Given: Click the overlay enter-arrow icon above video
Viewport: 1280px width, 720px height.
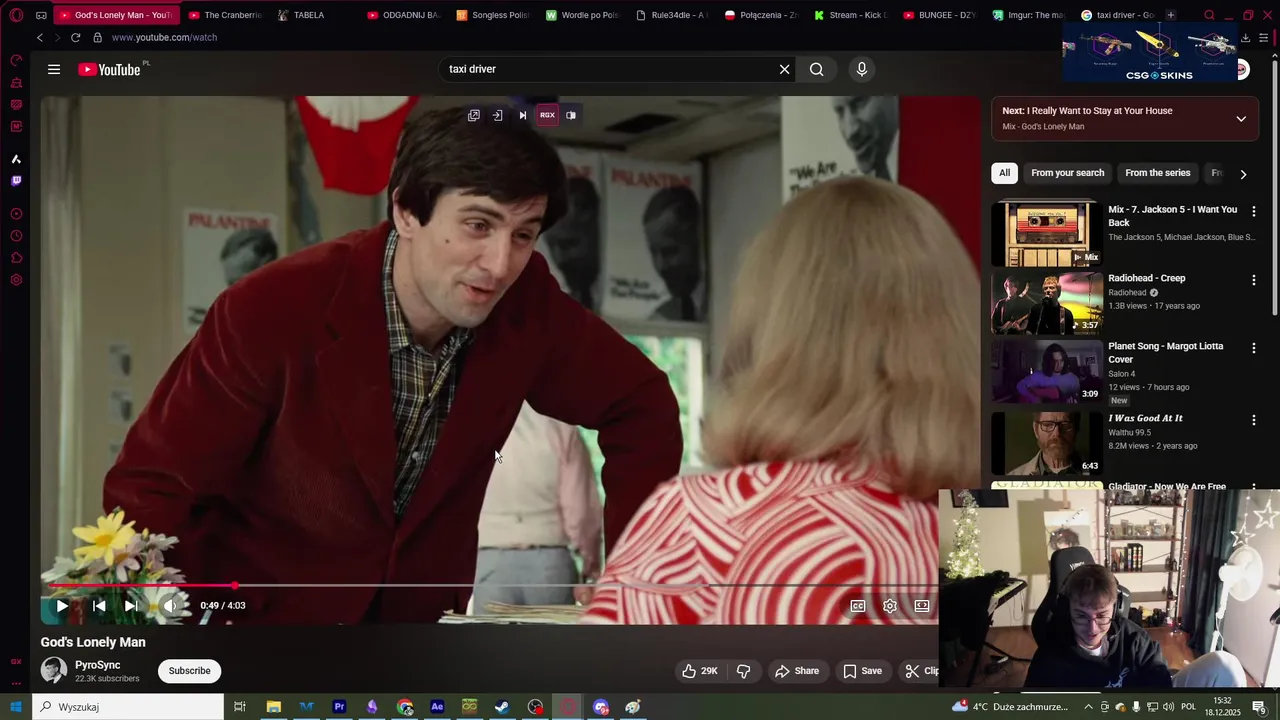Looking at the screenshot, I should [498, 115].
